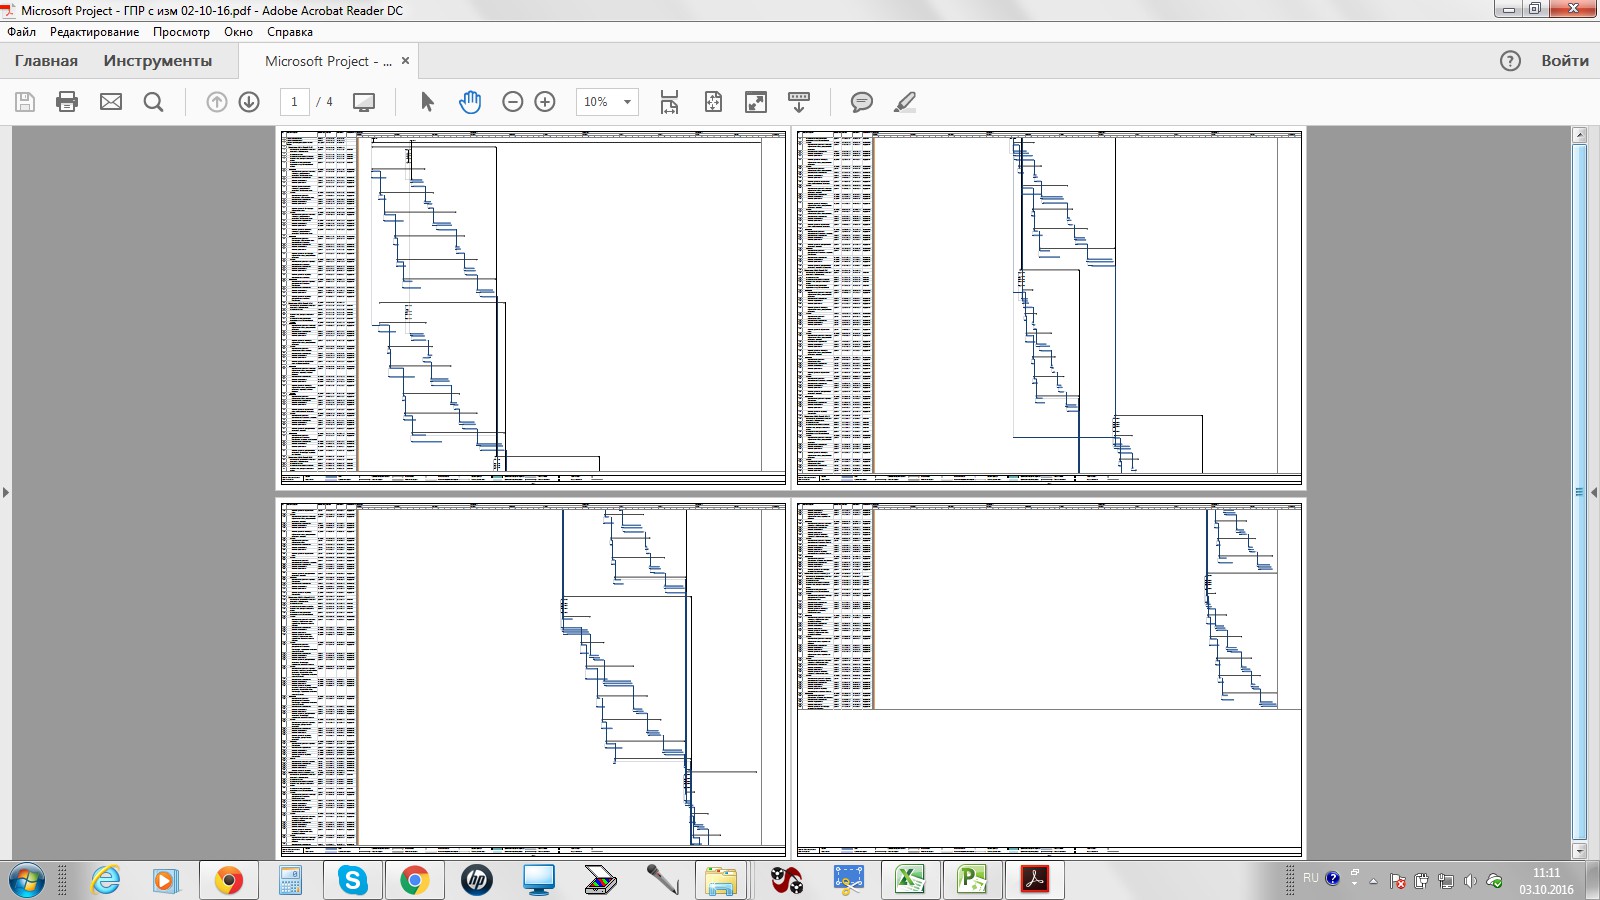1600x900 pixels.
Task: Open the Редактирование menu
Action: 94,32
